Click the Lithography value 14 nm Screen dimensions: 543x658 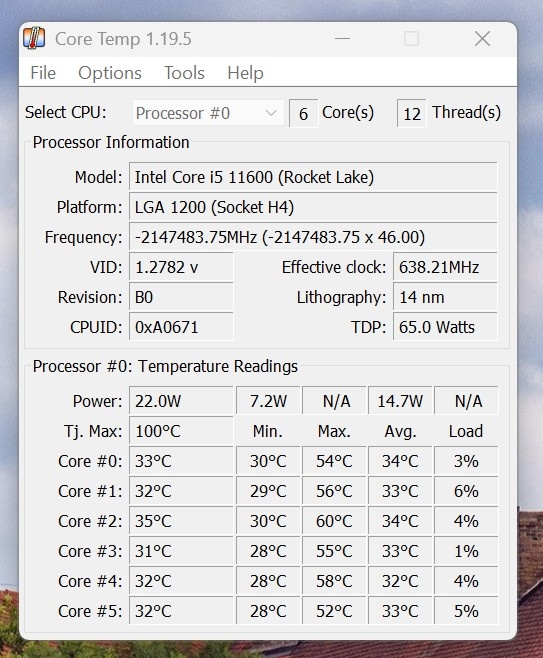445,297
